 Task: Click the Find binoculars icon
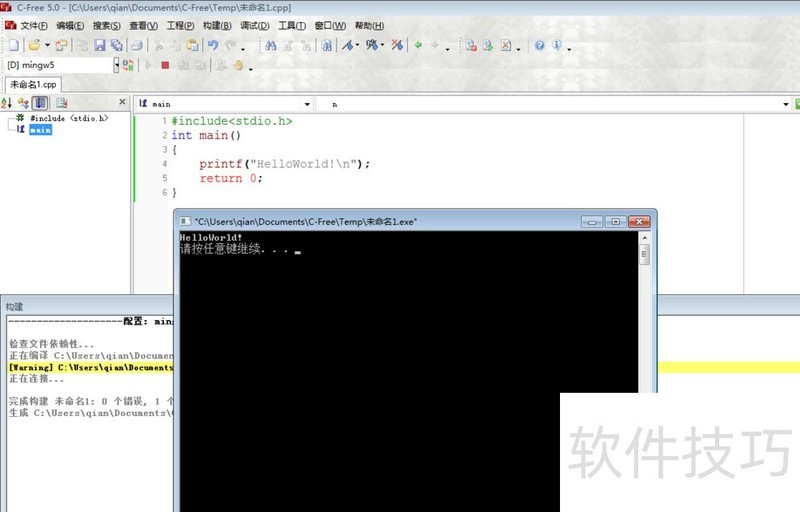tap(271, 45)
